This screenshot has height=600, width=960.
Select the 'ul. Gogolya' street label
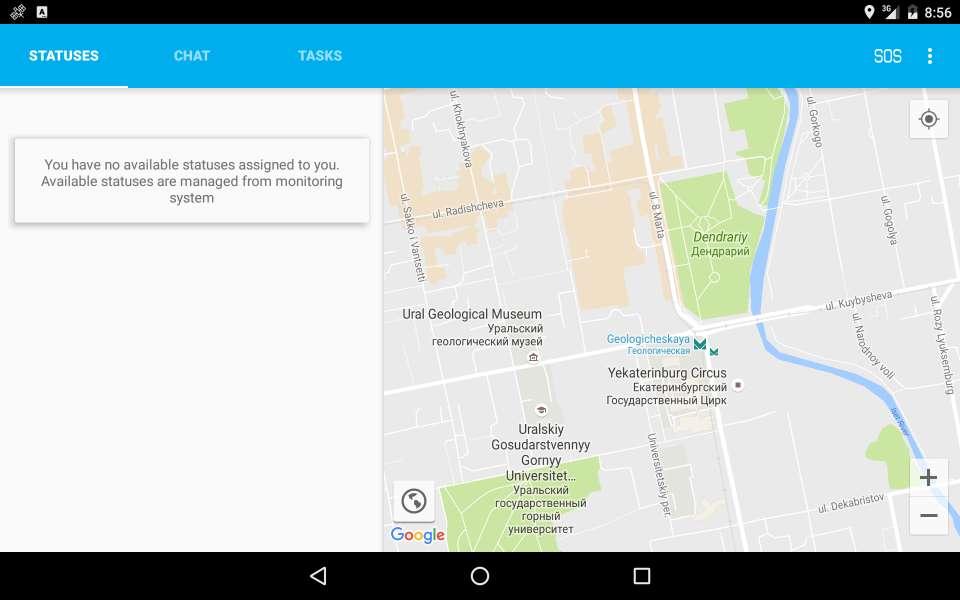(888, 220)
